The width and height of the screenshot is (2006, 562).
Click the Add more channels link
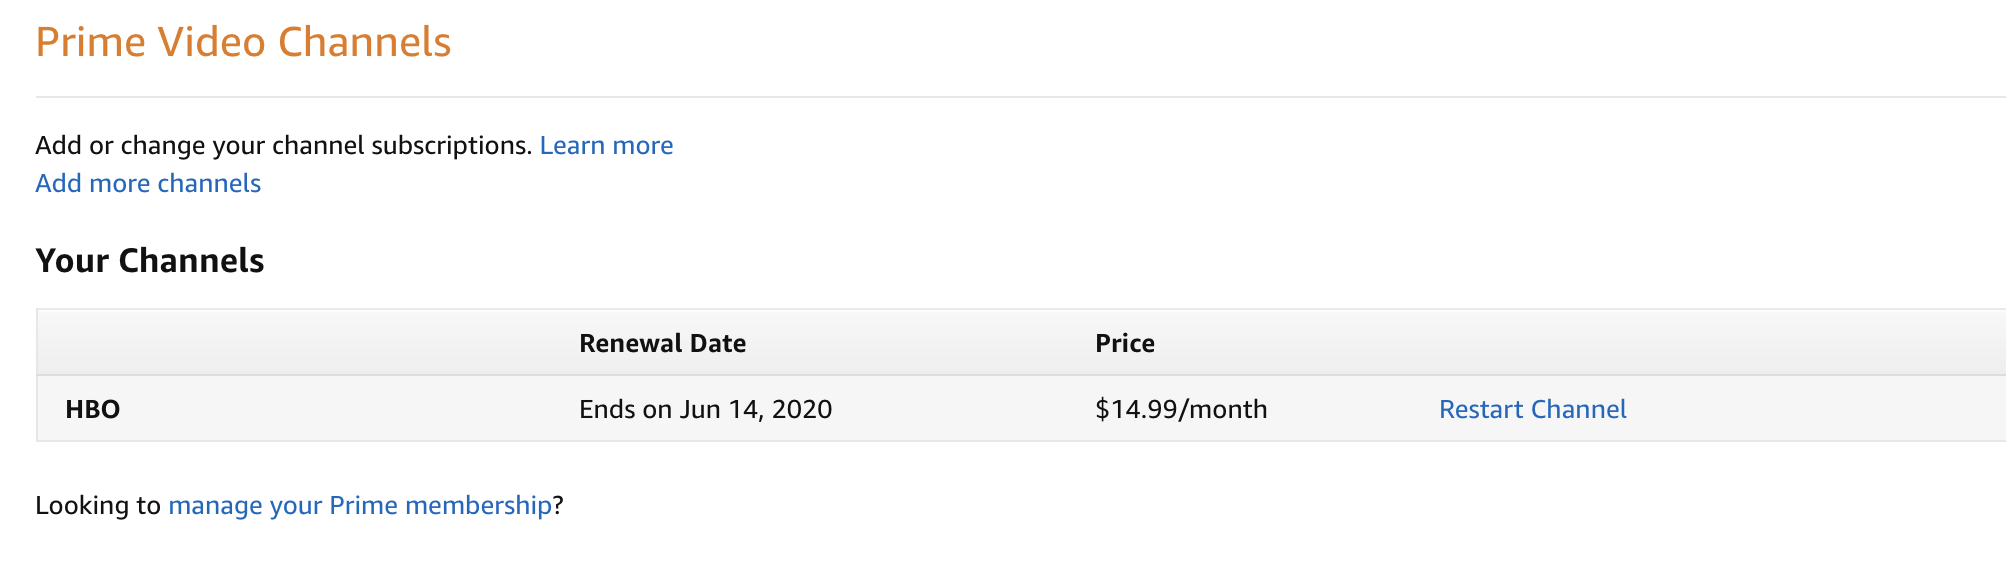coord(148,184)
